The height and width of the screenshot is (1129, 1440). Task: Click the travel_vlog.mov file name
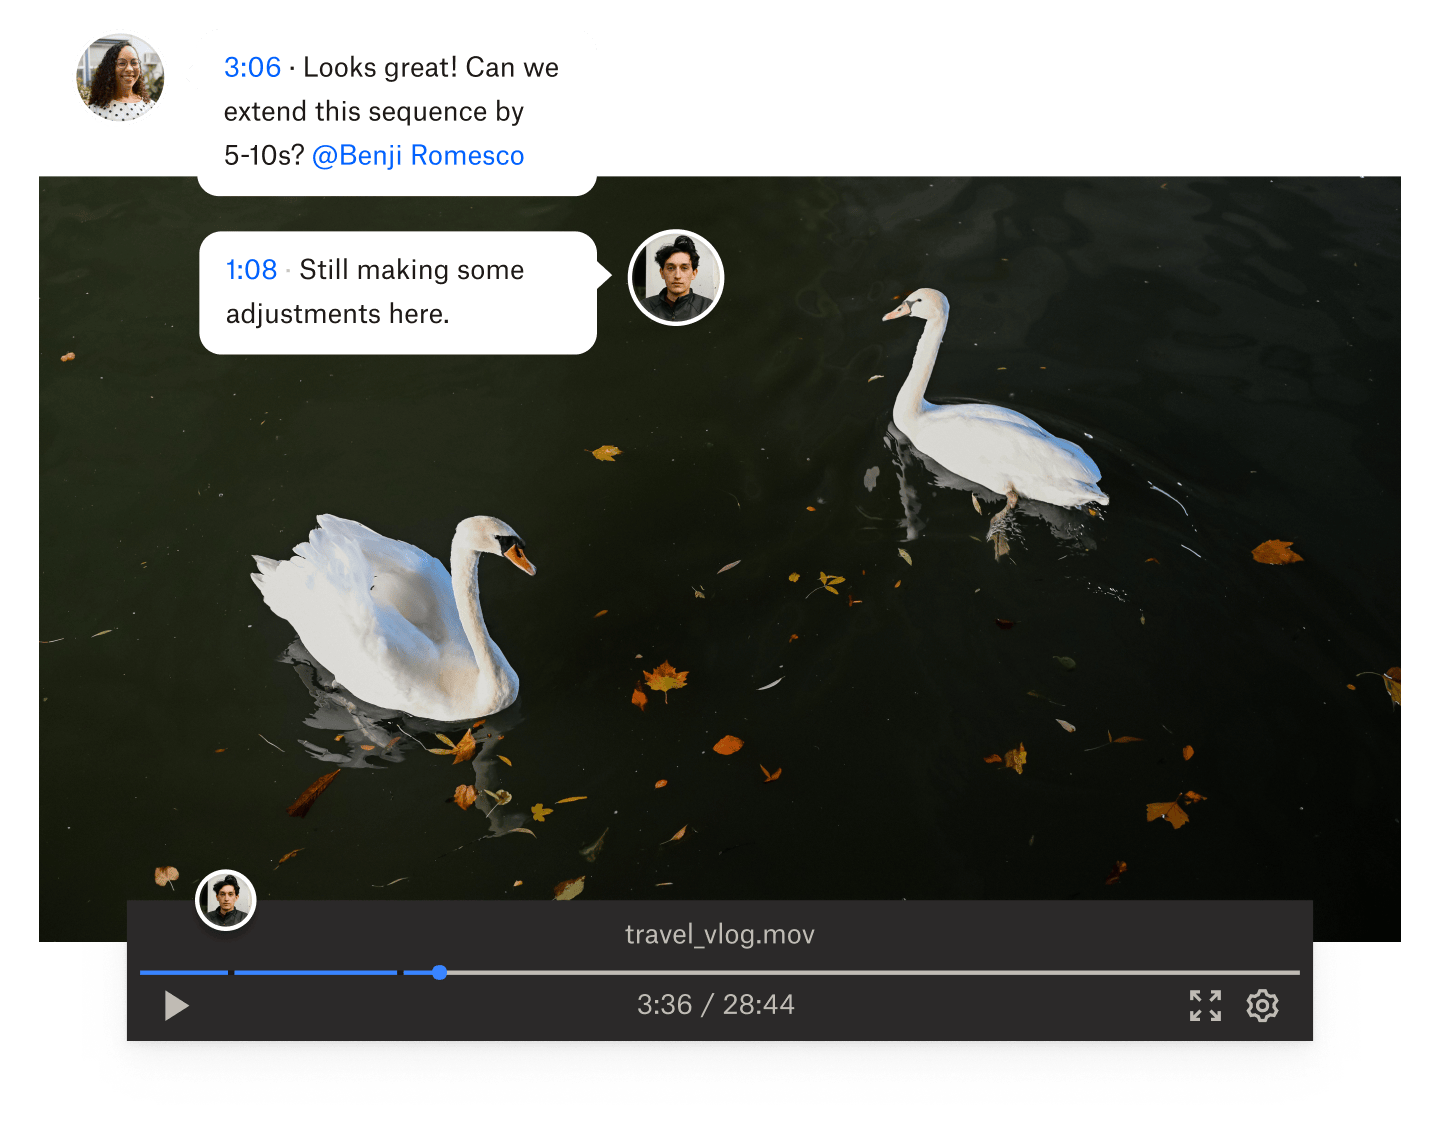pos(719,934)
